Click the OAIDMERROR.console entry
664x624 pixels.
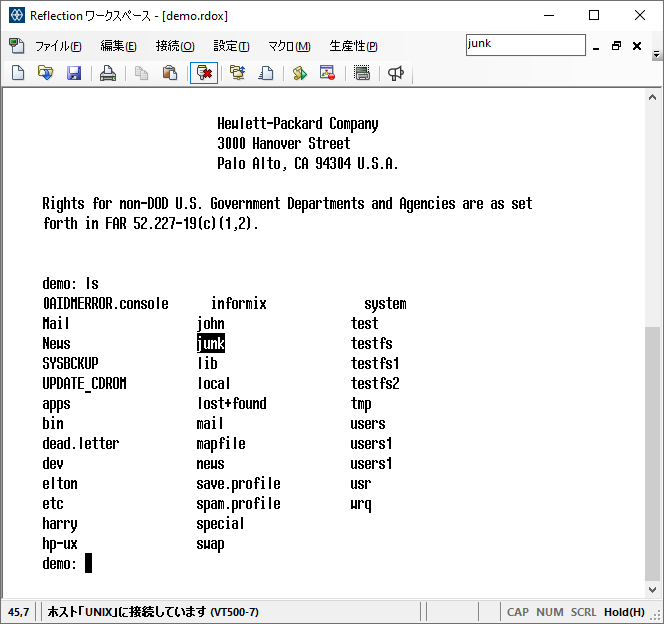click(x=105, y=304)
